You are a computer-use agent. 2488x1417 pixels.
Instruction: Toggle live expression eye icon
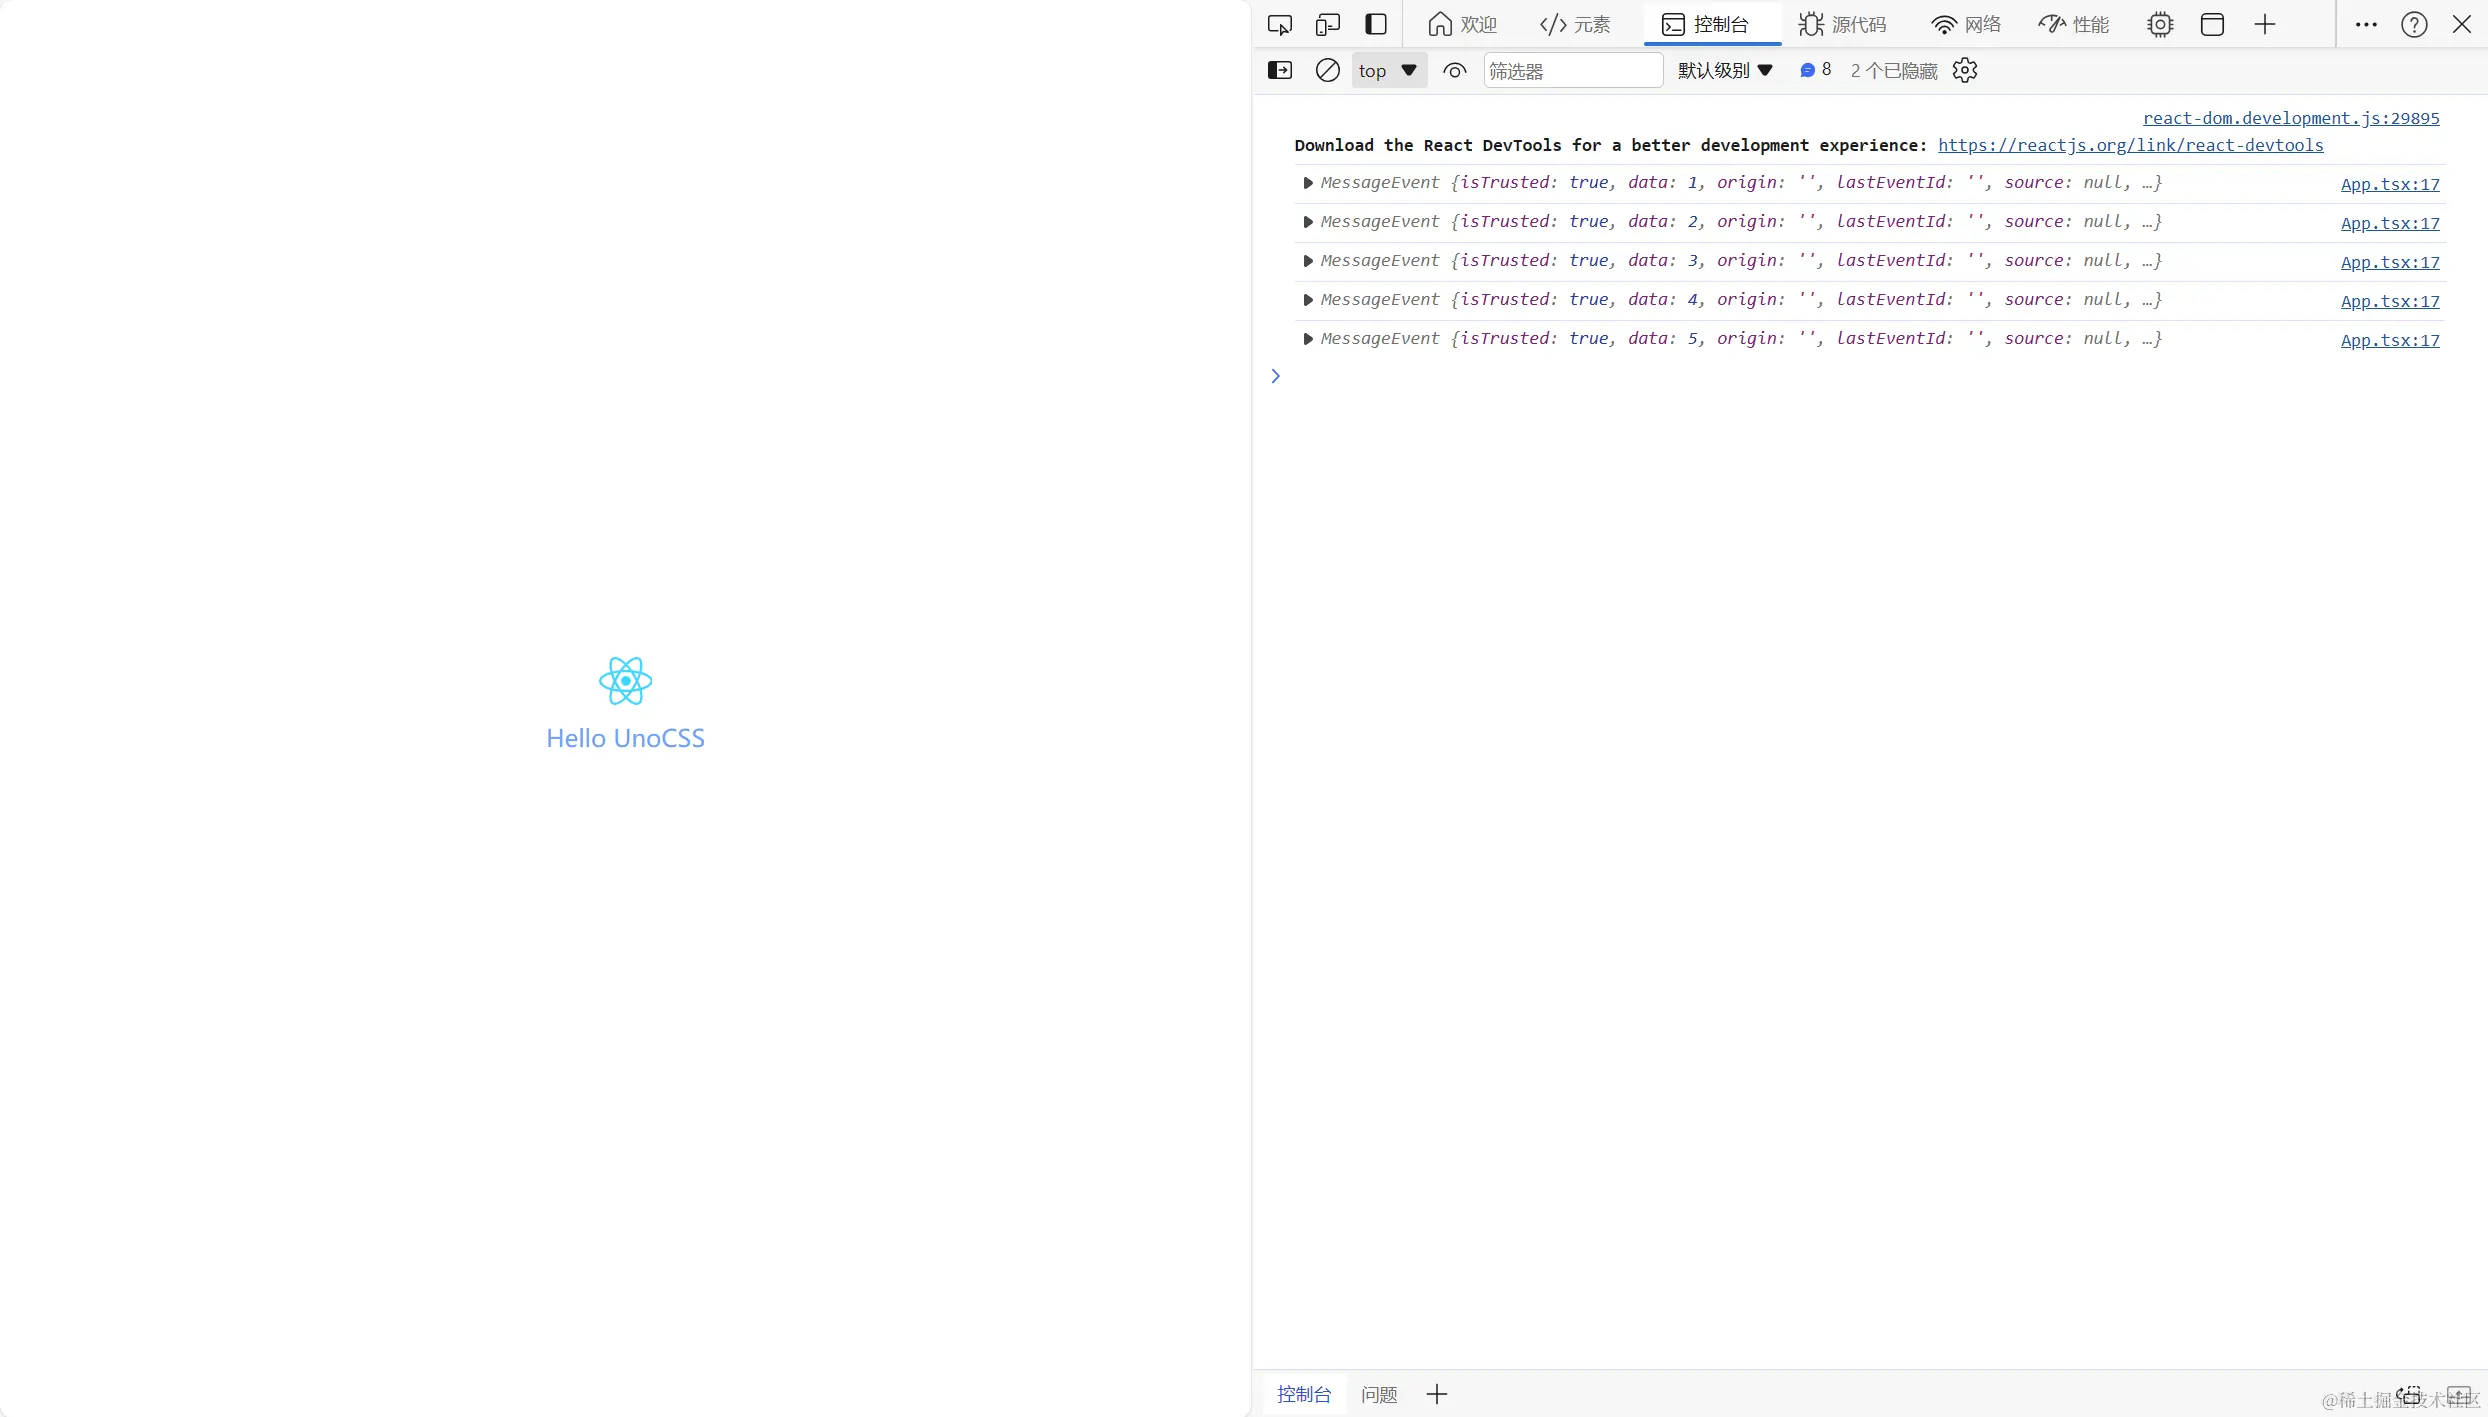1454,70
